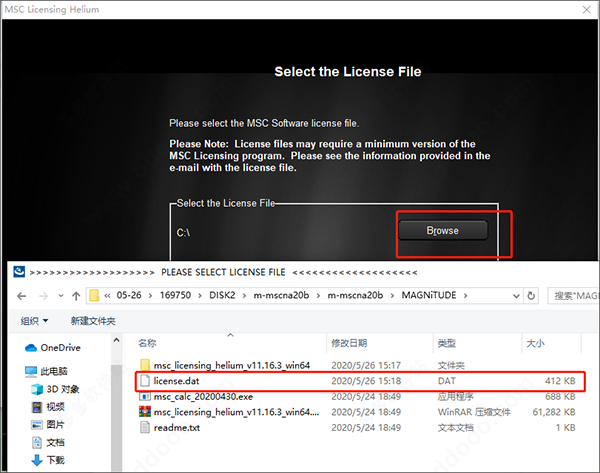Expand chevron after DISK2 breadcrumb
This screenshot has height=473, width=600.
coord(244,296)
